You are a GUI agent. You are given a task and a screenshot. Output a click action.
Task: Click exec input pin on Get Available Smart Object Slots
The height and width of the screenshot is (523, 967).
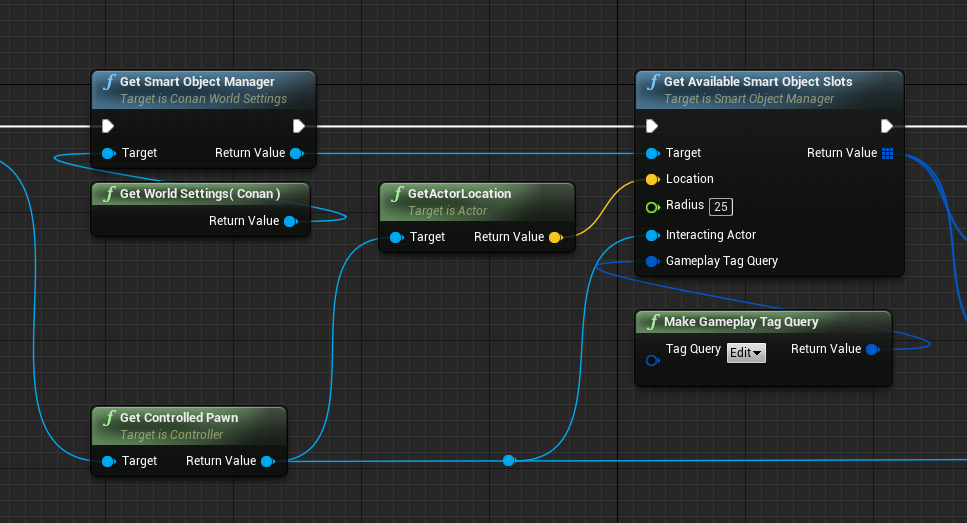(652, 126)
